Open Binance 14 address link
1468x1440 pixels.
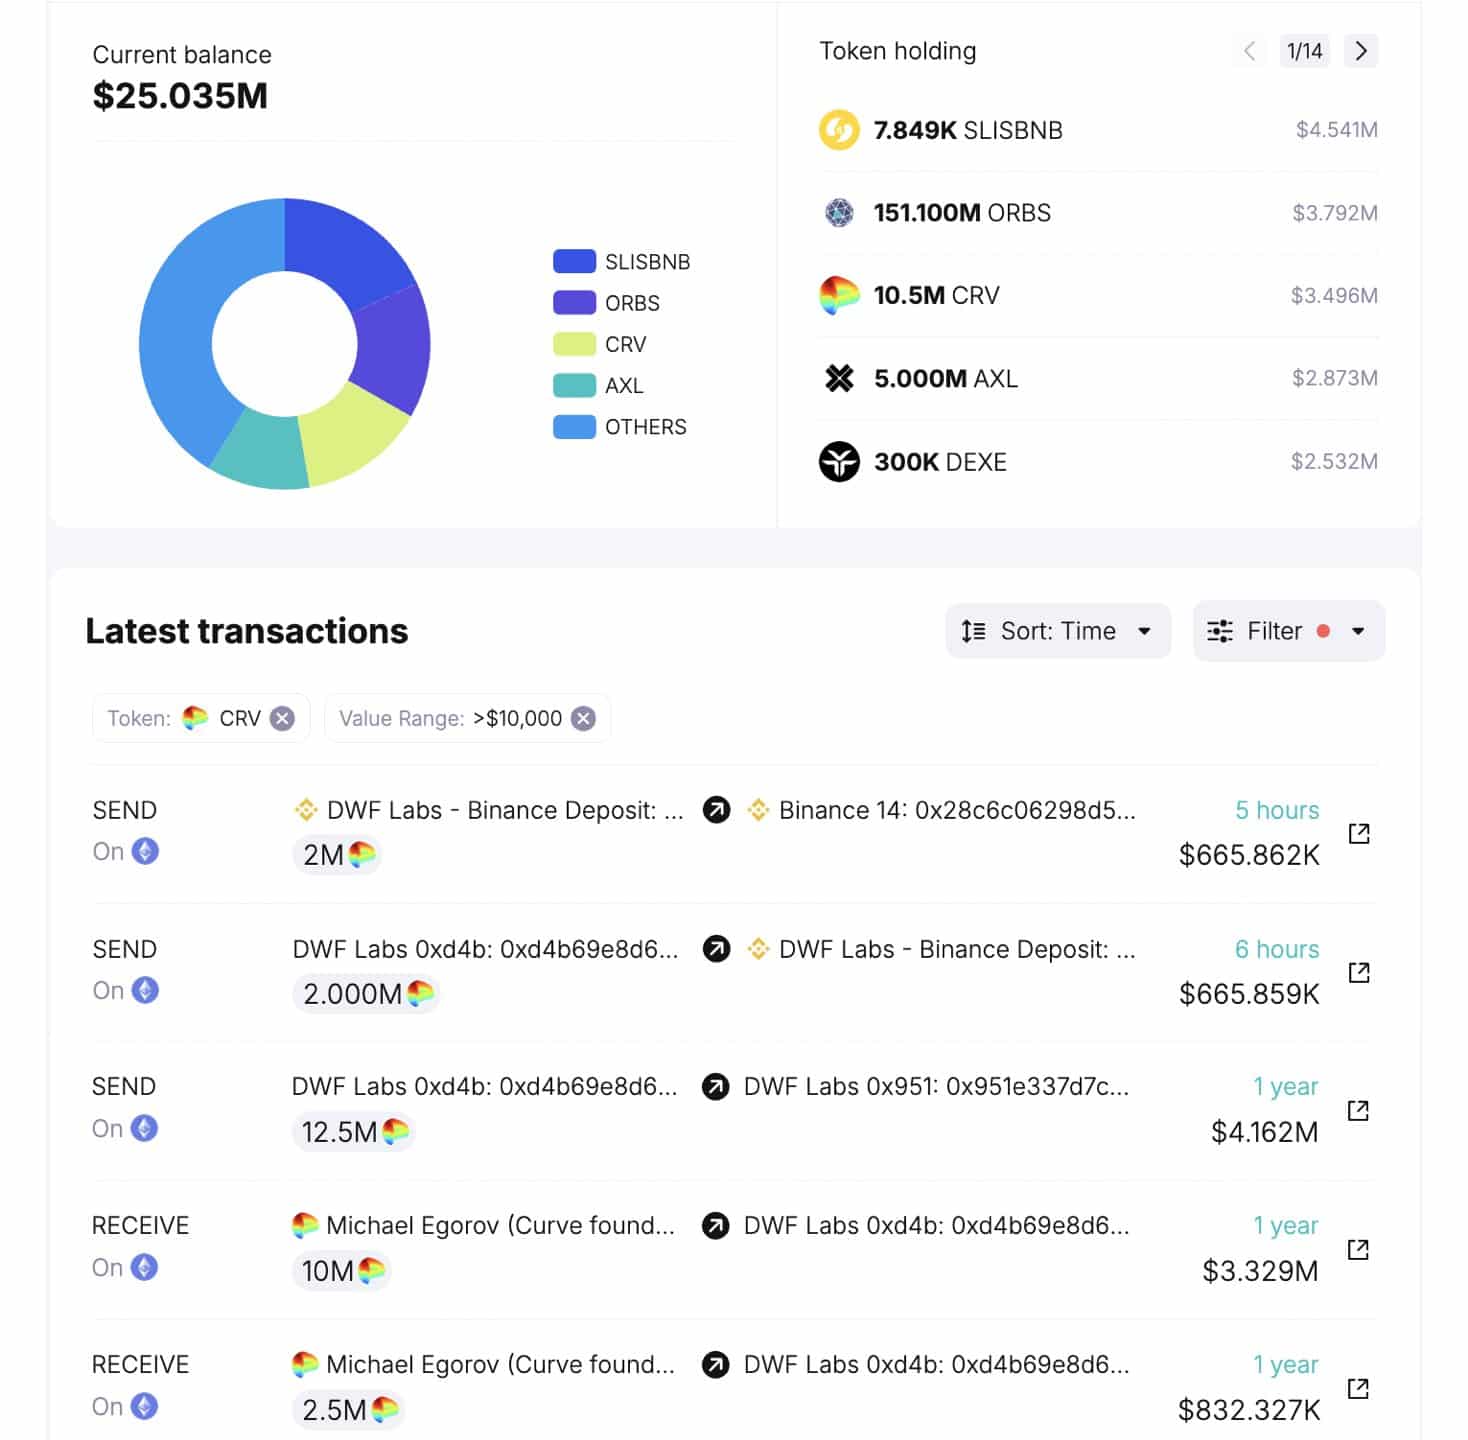955,810
